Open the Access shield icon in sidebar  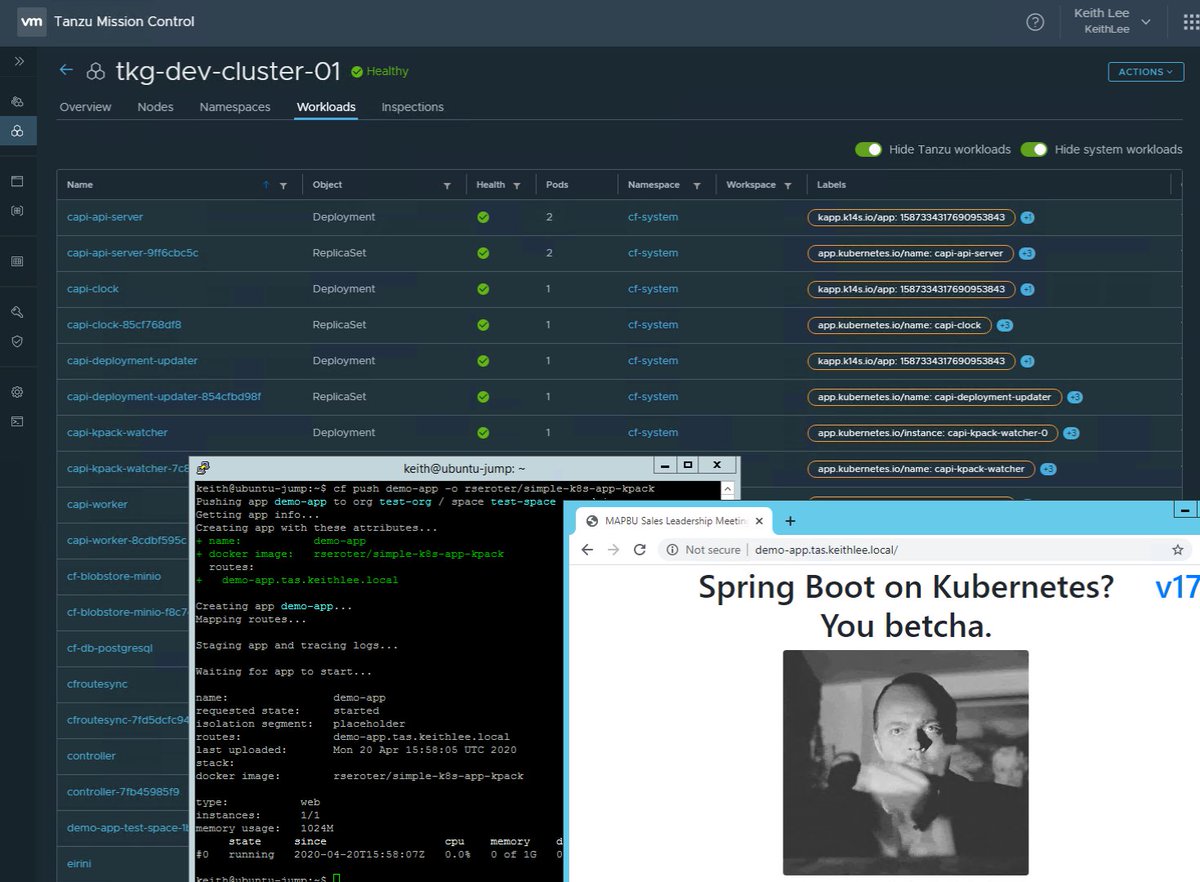17,341
